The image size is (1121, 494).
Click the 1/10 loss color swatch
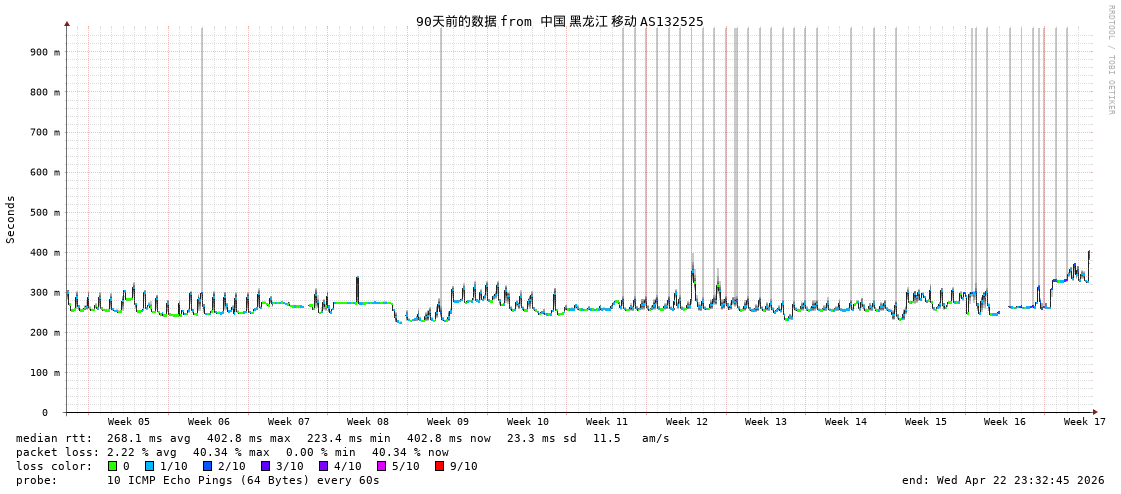click(149, 466)
